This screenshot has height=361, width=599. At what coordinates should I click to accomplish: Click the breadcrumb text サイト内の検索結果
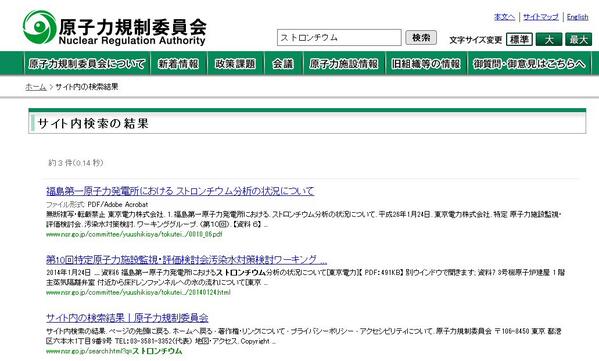pos(87,87)
